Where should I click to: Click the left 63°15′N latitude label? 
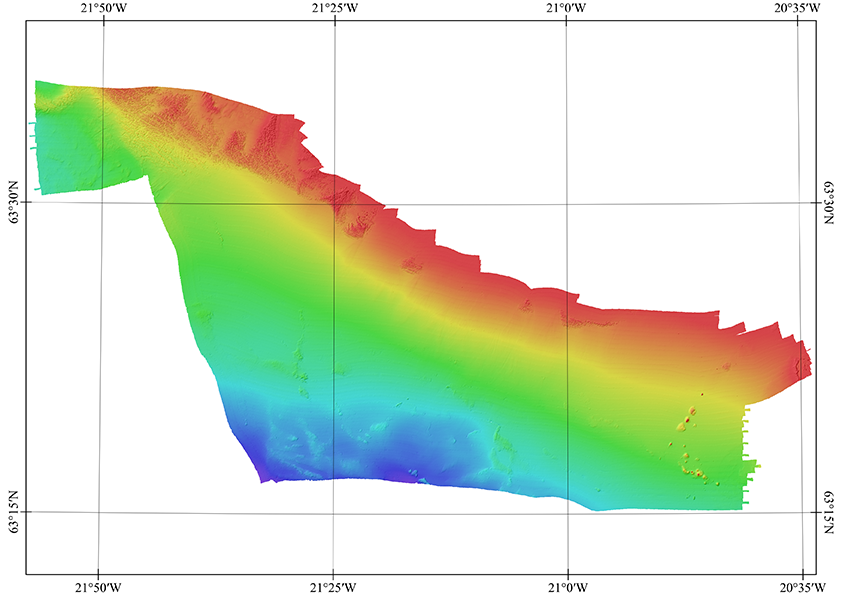13,512
